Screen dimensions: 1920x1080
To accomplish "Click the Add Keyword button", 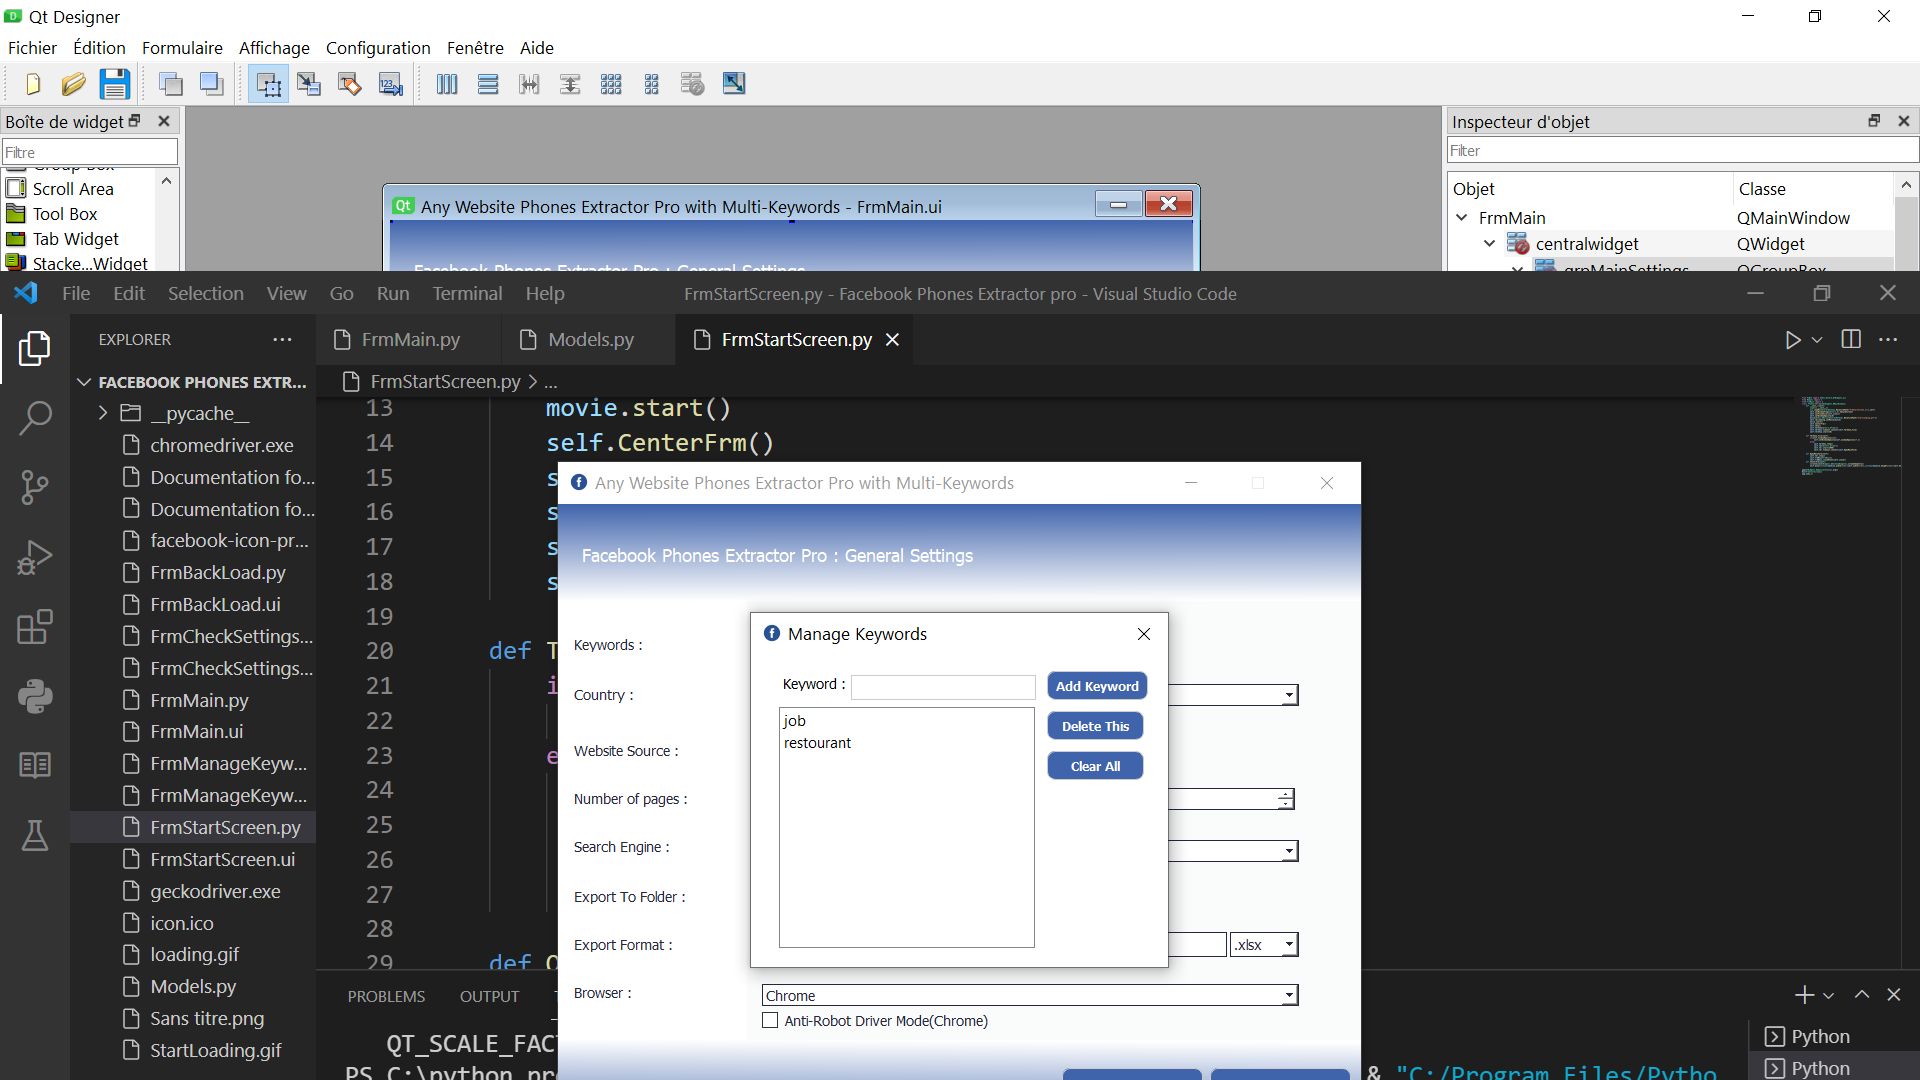I will click(1097, 686).
